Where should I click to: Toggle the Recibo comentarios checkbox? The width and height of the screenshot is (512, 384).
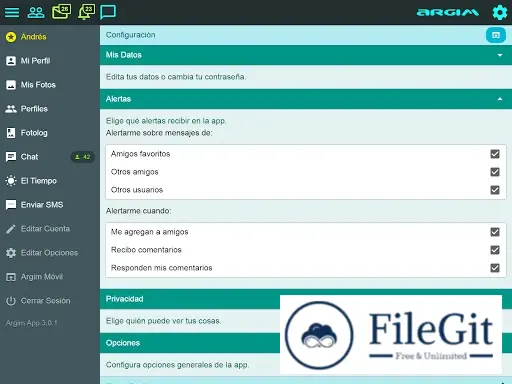click(495, 250)
